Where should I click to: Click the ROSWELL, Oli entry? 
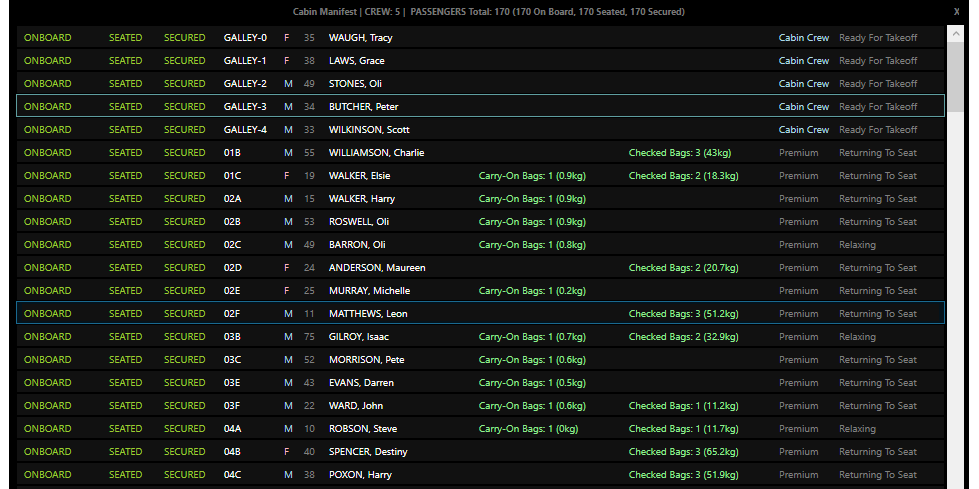pyautogui.click(x=480, y=221)
